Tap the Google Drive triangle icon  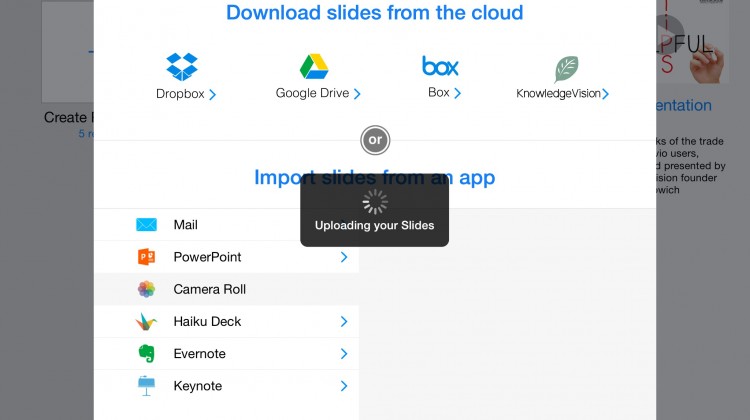[x=314, y=66]
